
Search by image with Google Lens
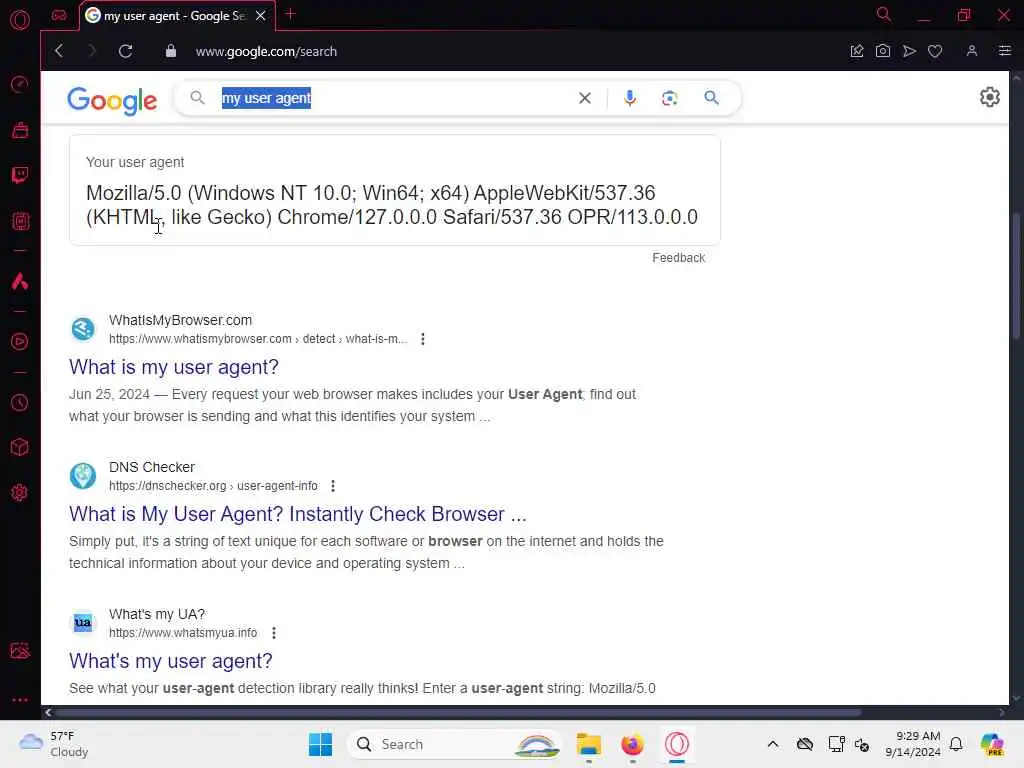[669, 98]
